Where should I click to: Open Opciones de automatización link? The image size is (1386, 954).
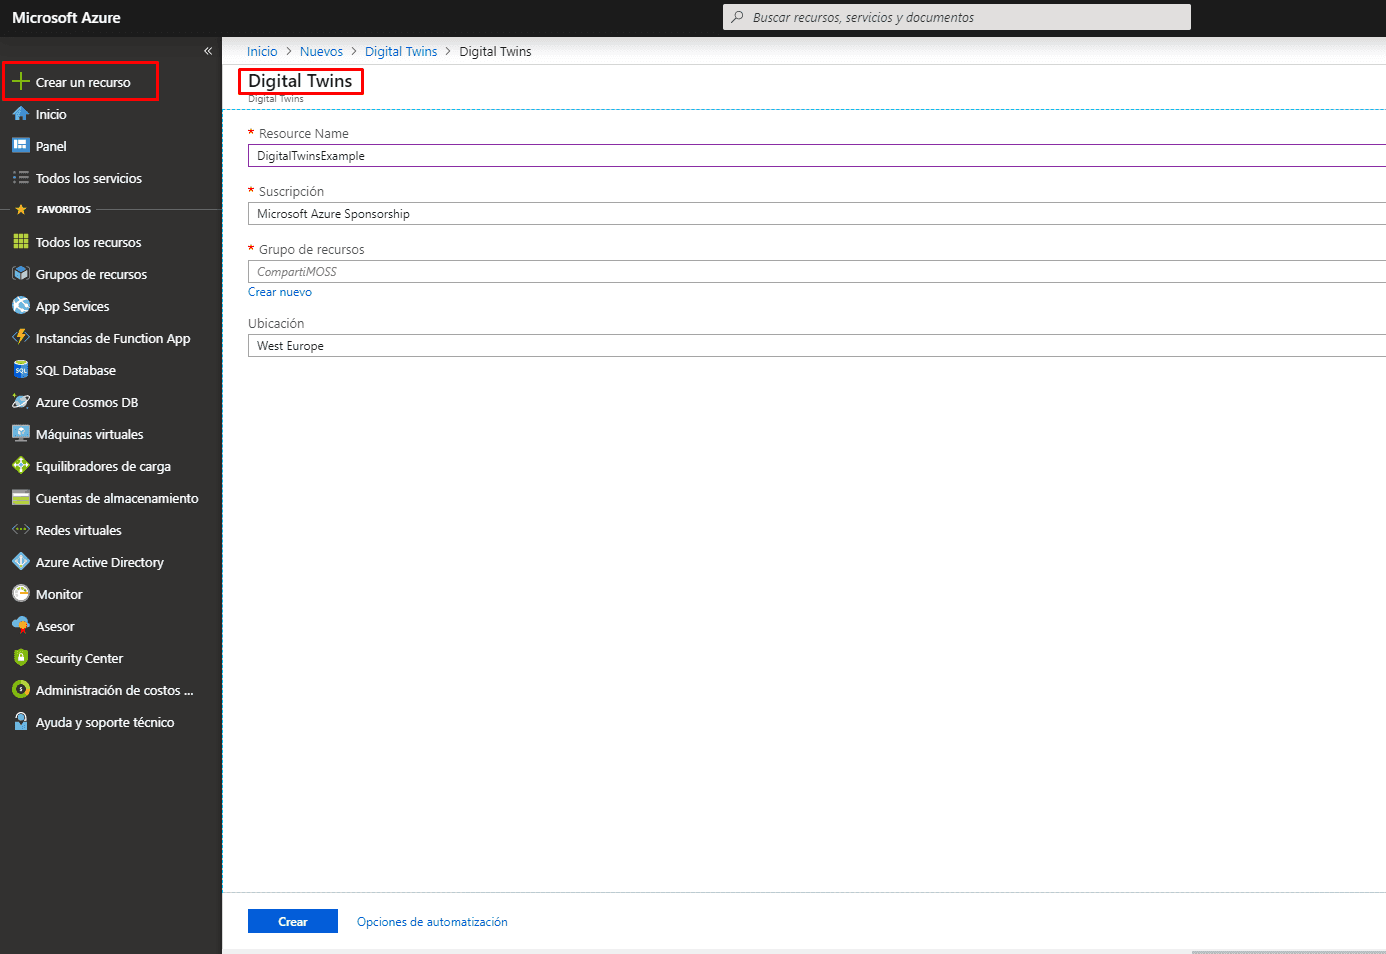pos(432,922)
